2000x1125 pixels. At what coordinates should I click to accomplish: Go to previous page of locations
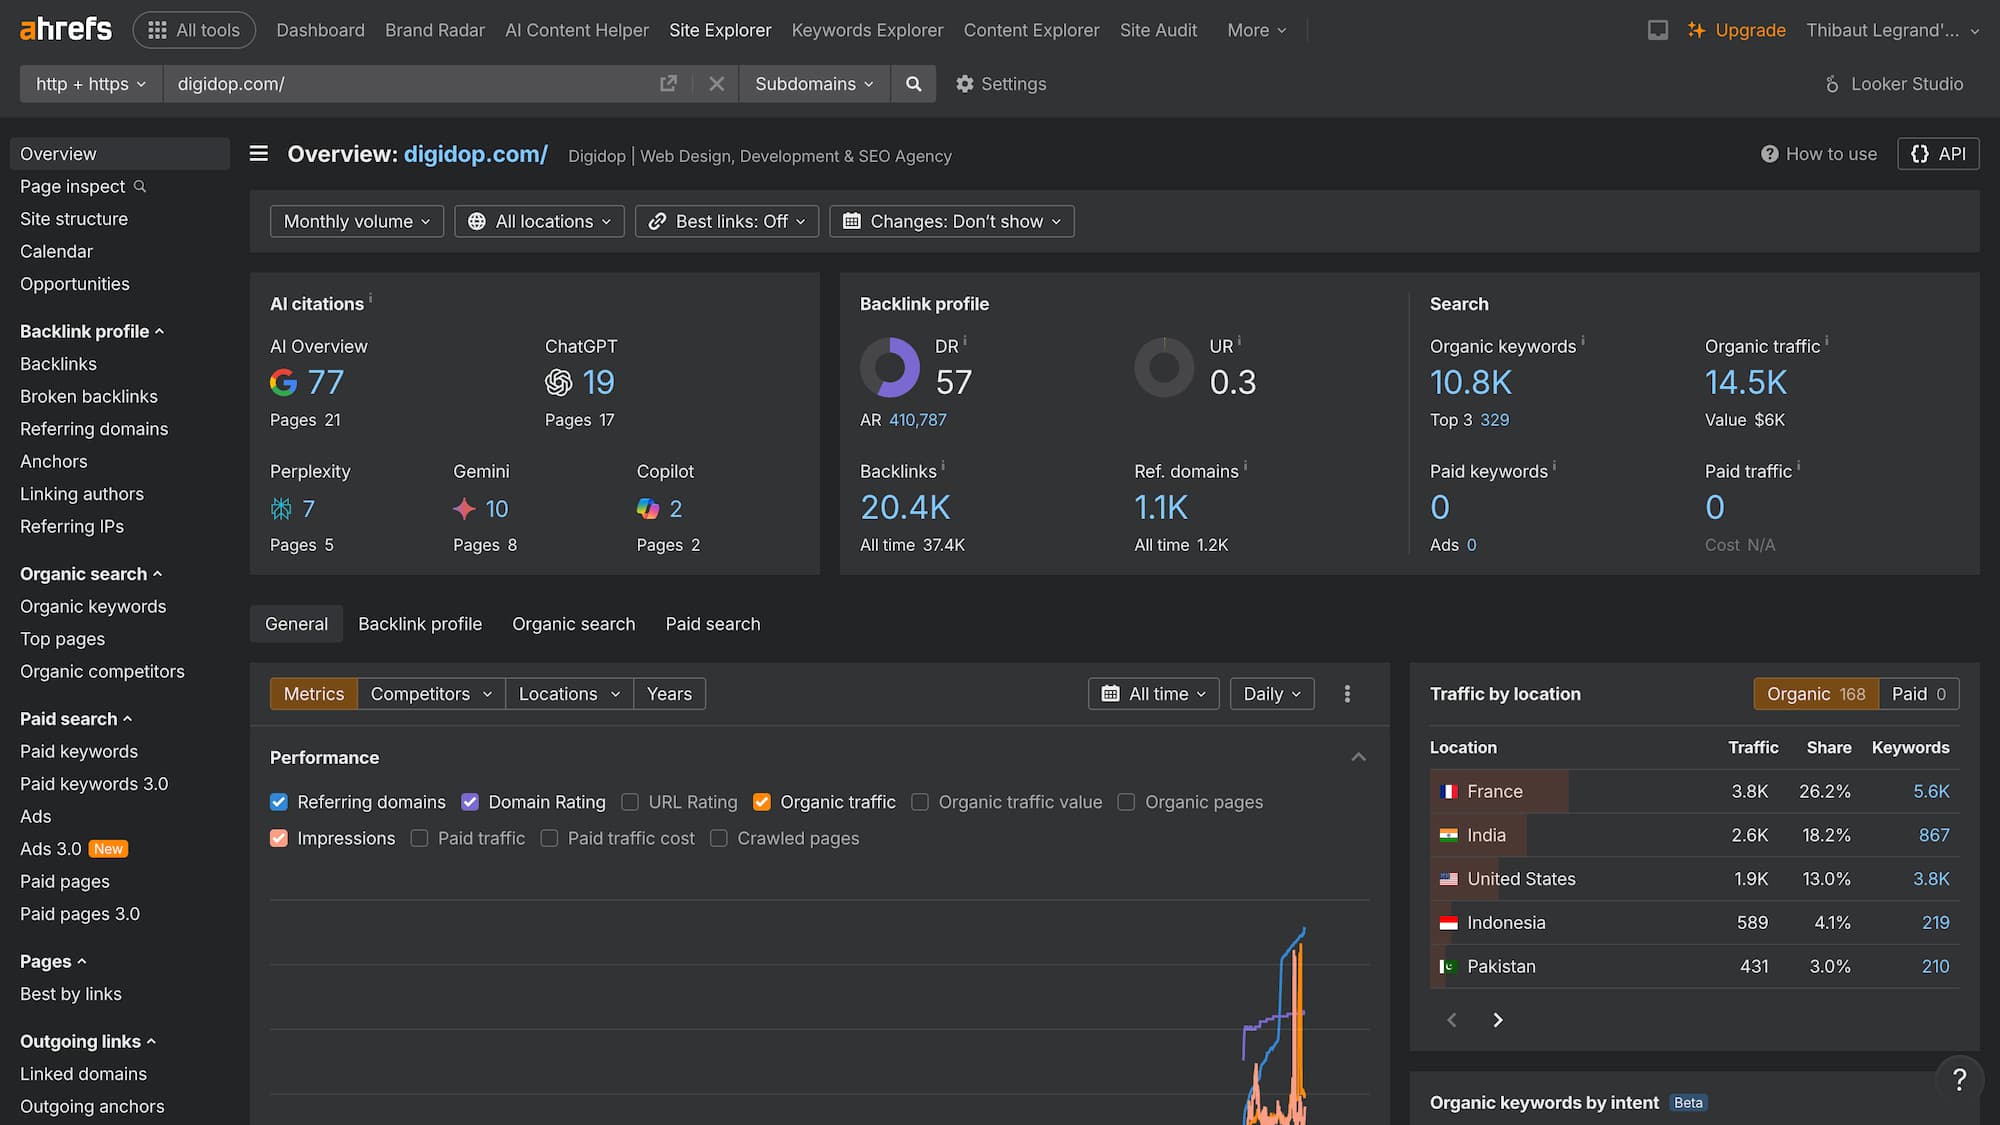pyautogui.click(x=1452, y=1020)
